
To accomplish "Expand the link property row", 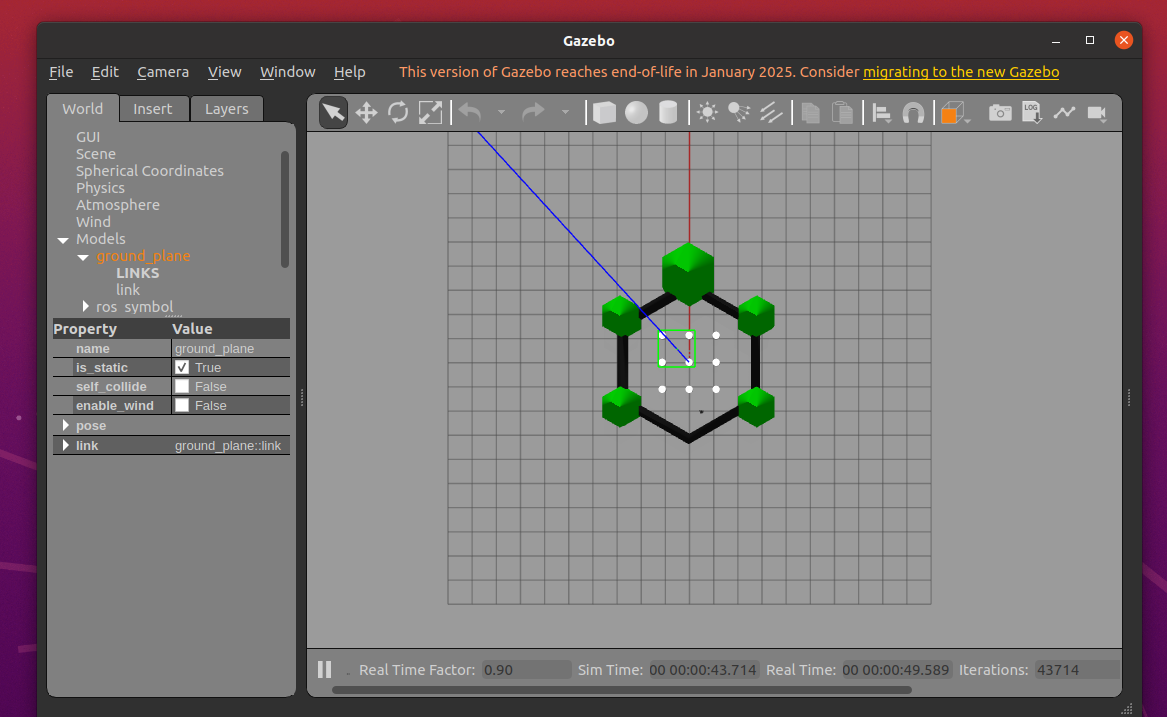I will click(65, 445).
